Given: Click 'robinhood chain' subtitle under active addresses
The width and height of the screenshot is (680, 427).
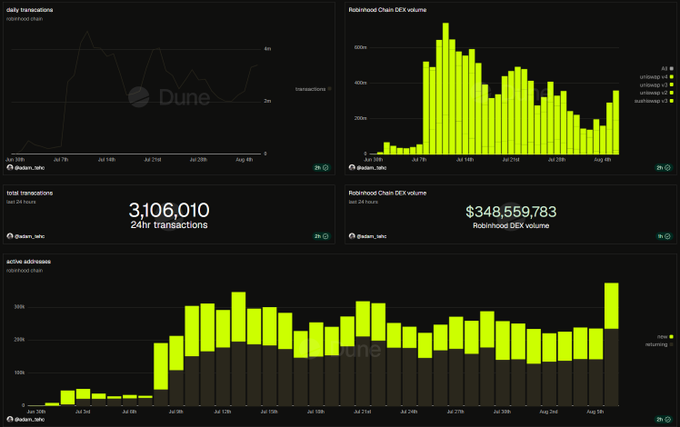Looking at the screenshot, I should tap(24, 271).
